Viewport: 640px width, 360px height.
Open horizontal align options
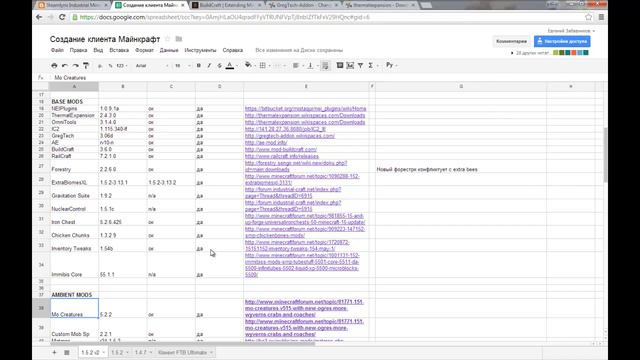(x=296, y=65)
